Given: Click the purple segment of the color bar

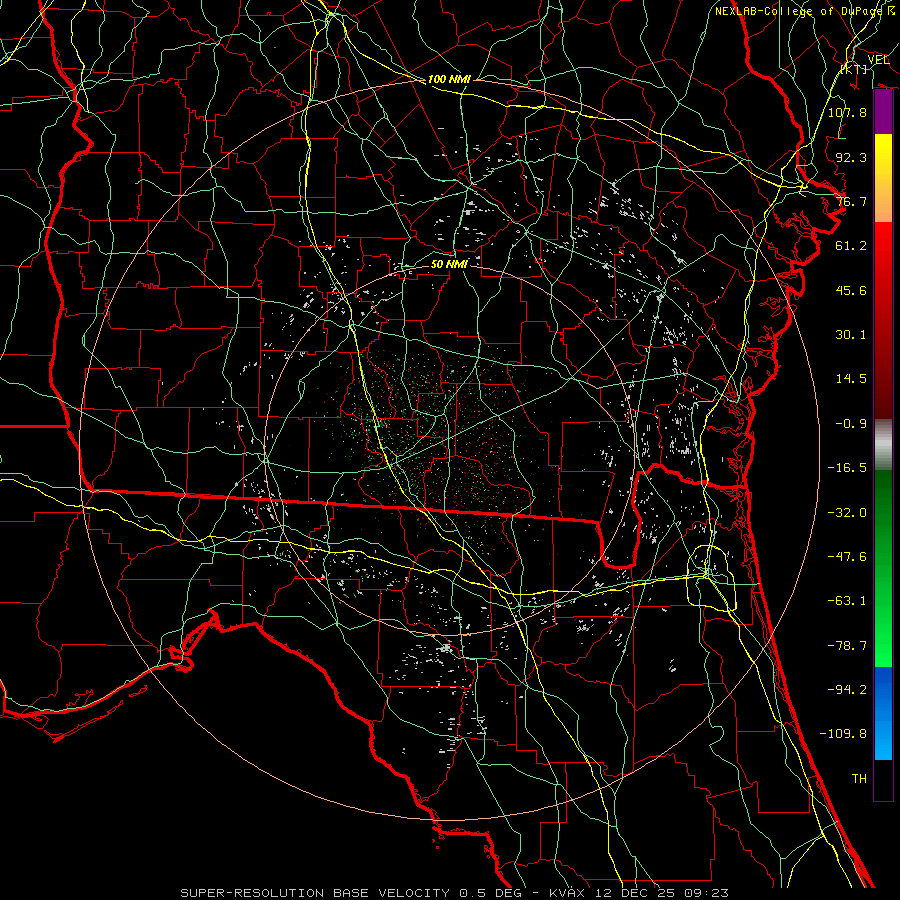Looking at the screenshot, I should (883, 111).
